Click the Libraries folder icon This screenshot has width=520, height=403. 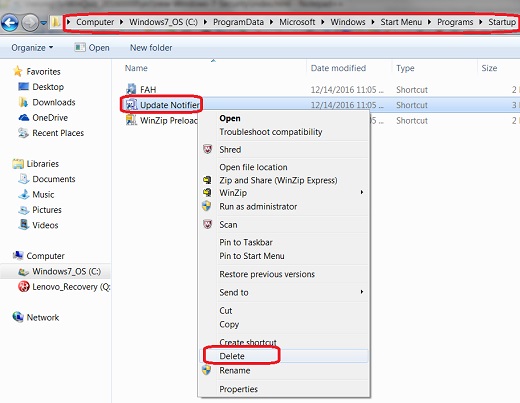click(x=18, y=164)
